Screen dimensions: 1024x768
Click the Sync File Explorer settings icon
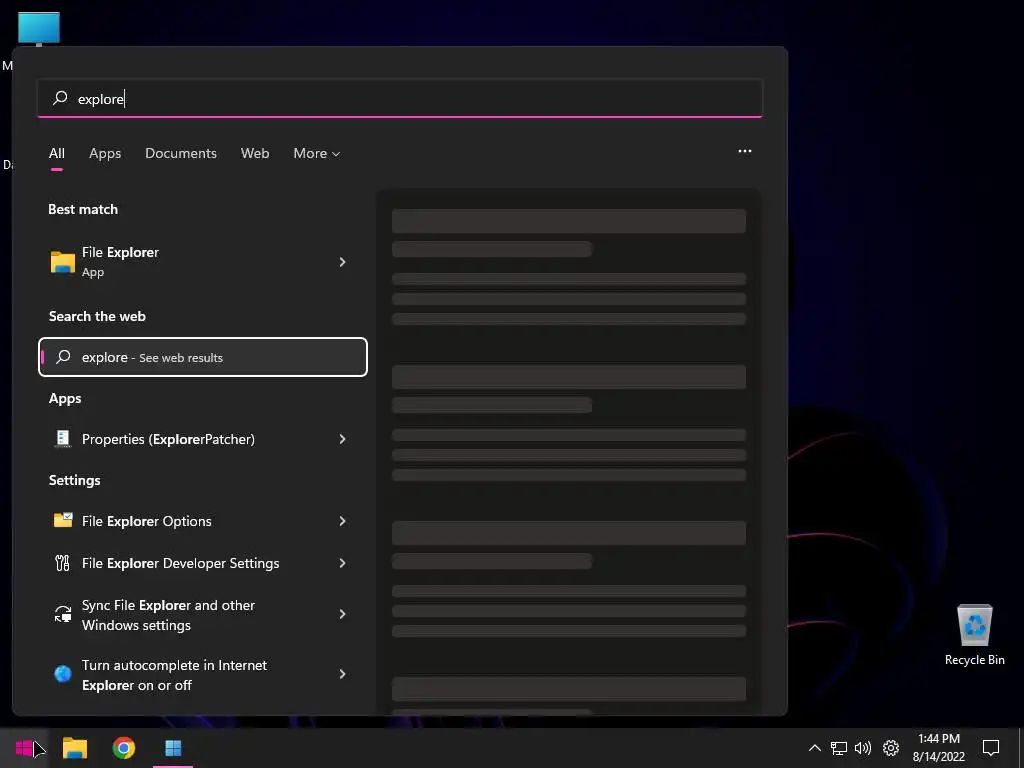[63, 614]
